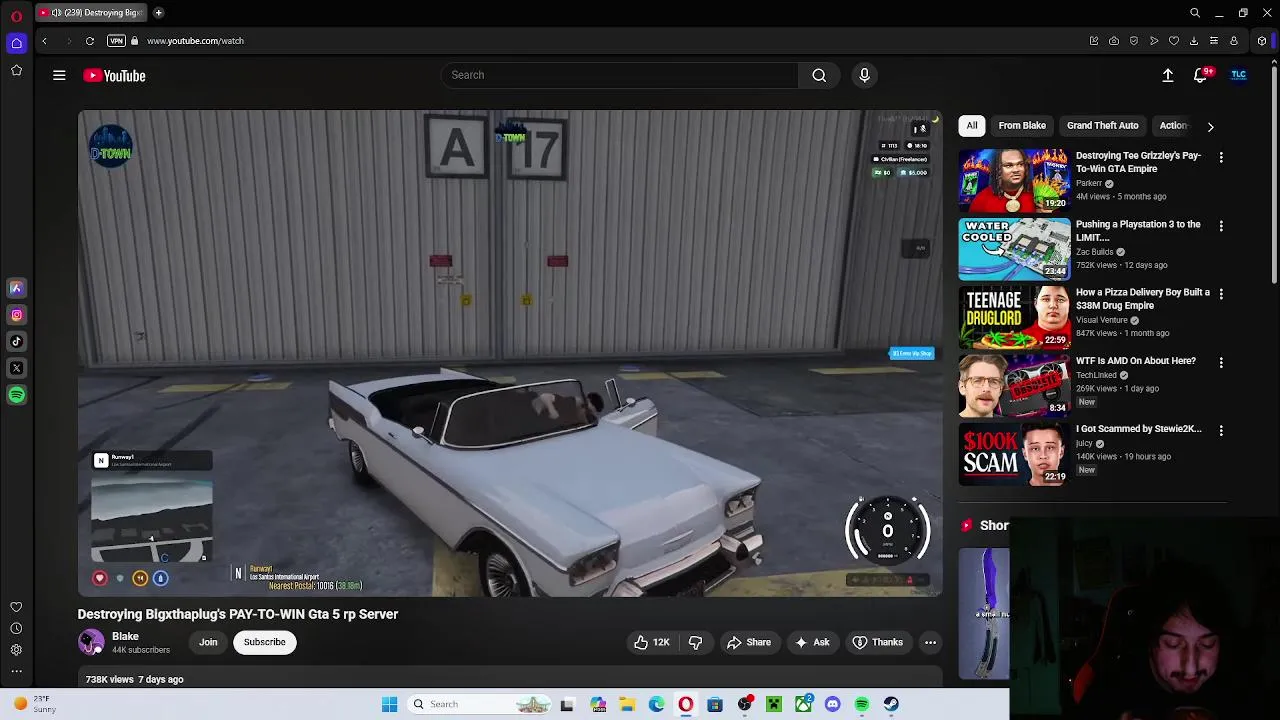Open the $100K Scam video thumbnail

(1014, 453)
